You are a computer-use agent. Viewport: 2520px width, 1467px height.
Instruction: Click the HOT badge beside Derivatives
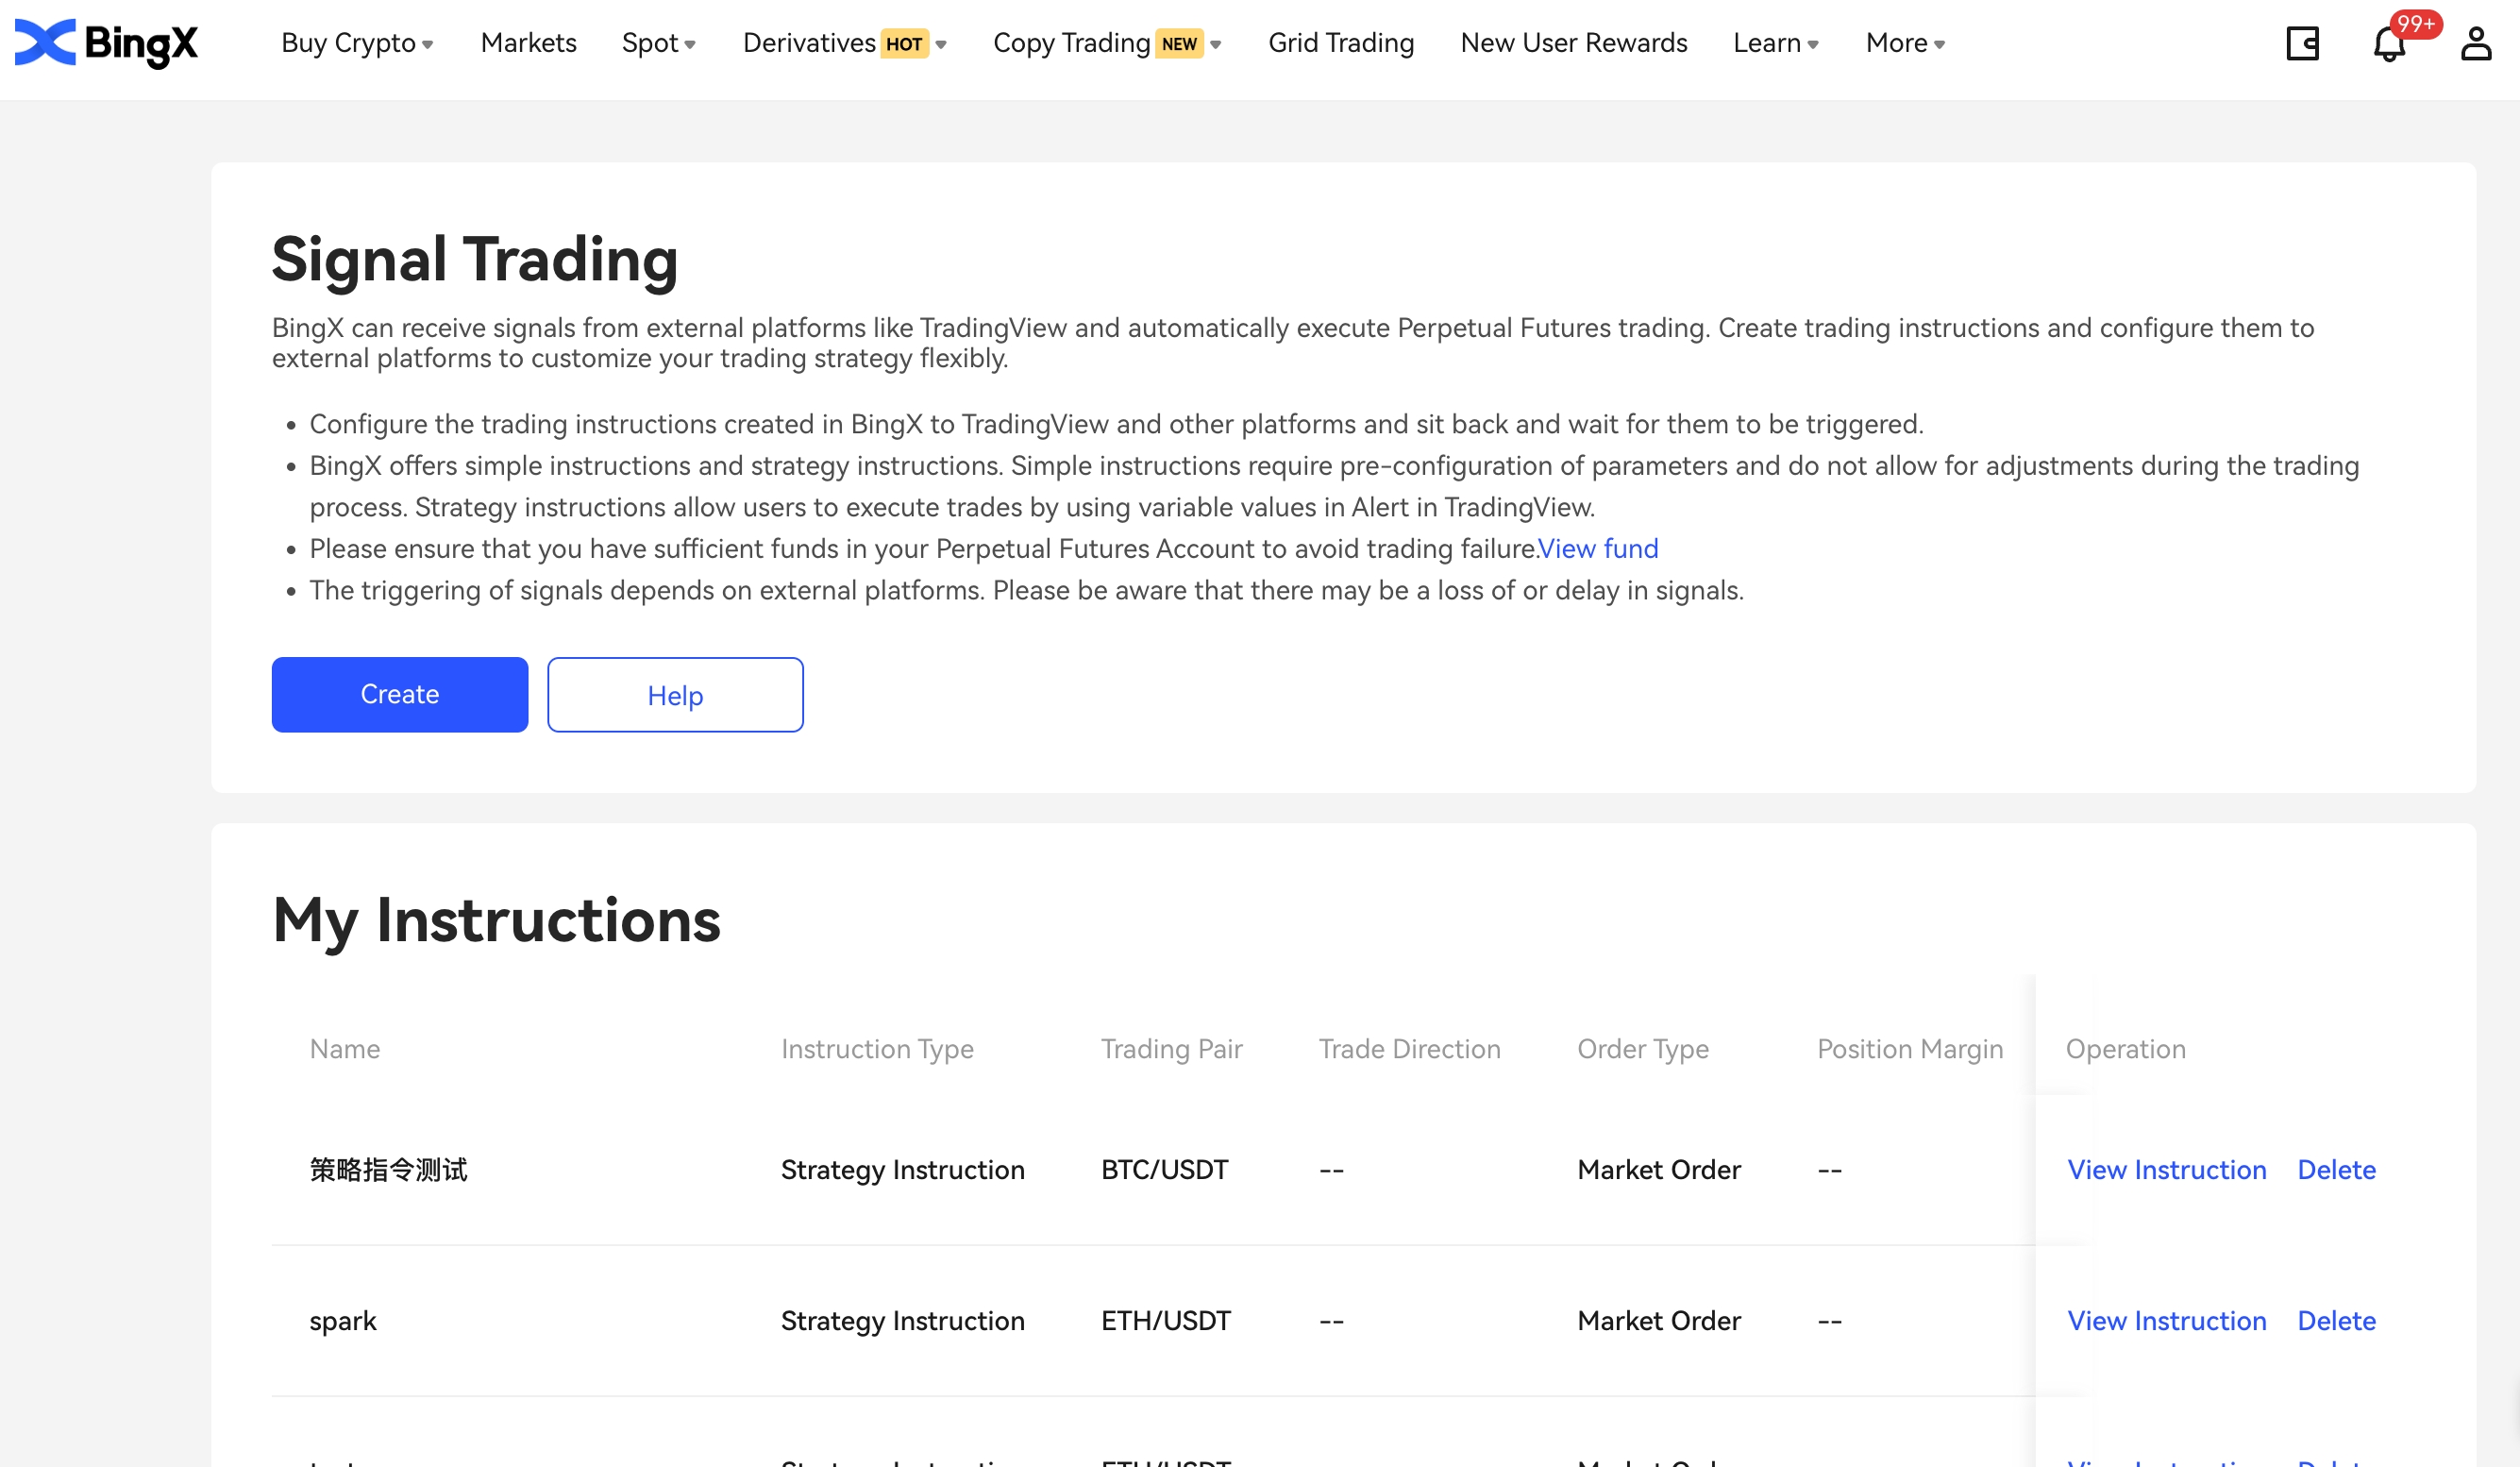tap(903, 44)
